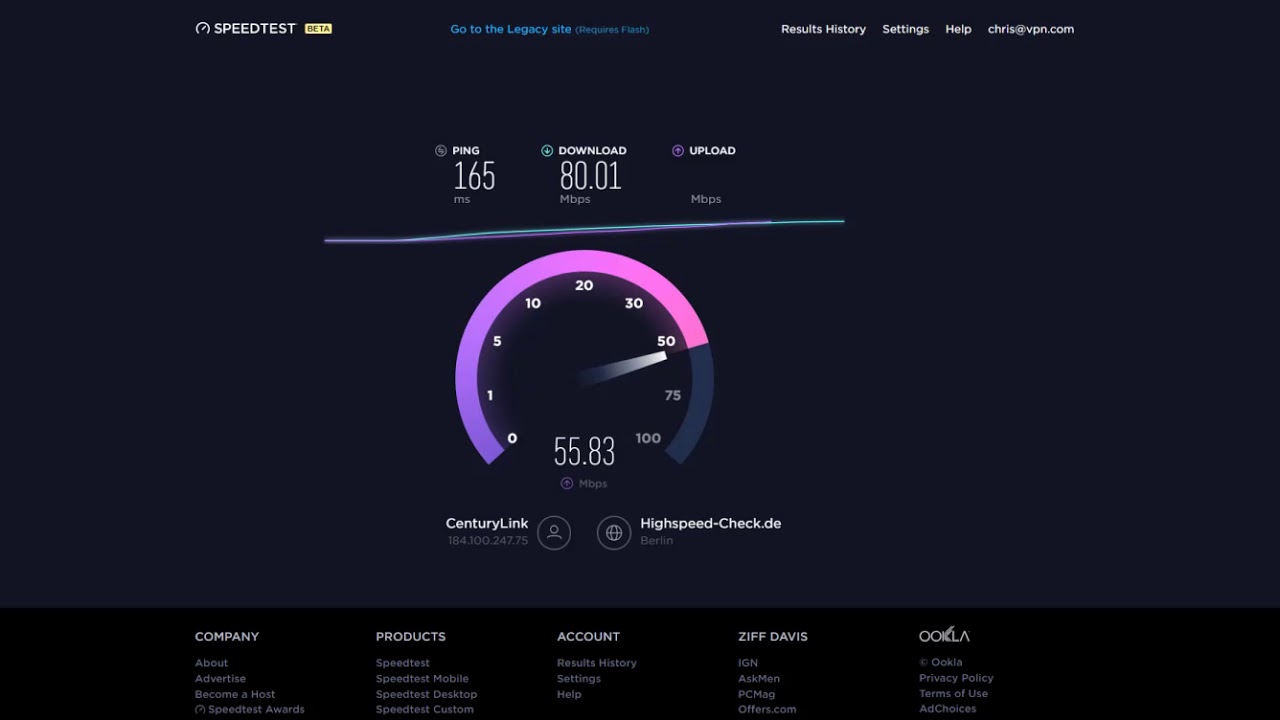Click the Advertise footer link
The width and height of the screenshot is (1280, 720).
220,678
